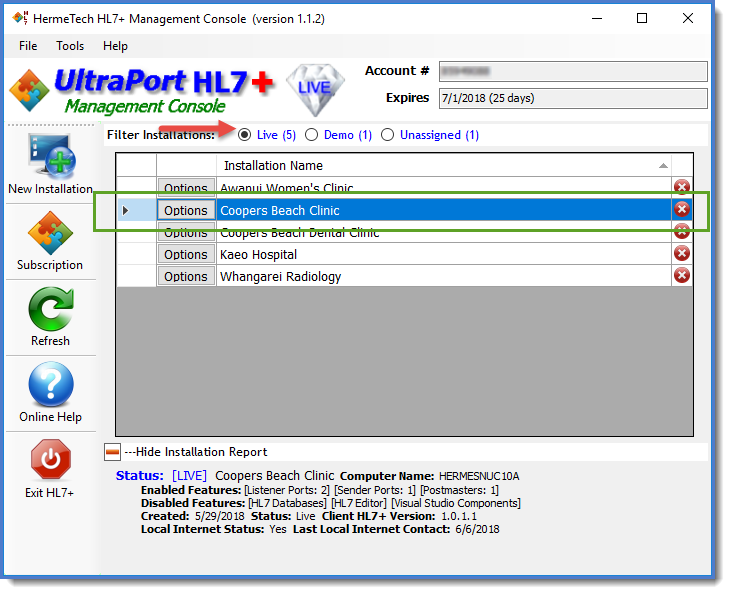Screen dimensions: 730x594
Task: Sort by Installation Name column arrow
Action: coord(663,166)
